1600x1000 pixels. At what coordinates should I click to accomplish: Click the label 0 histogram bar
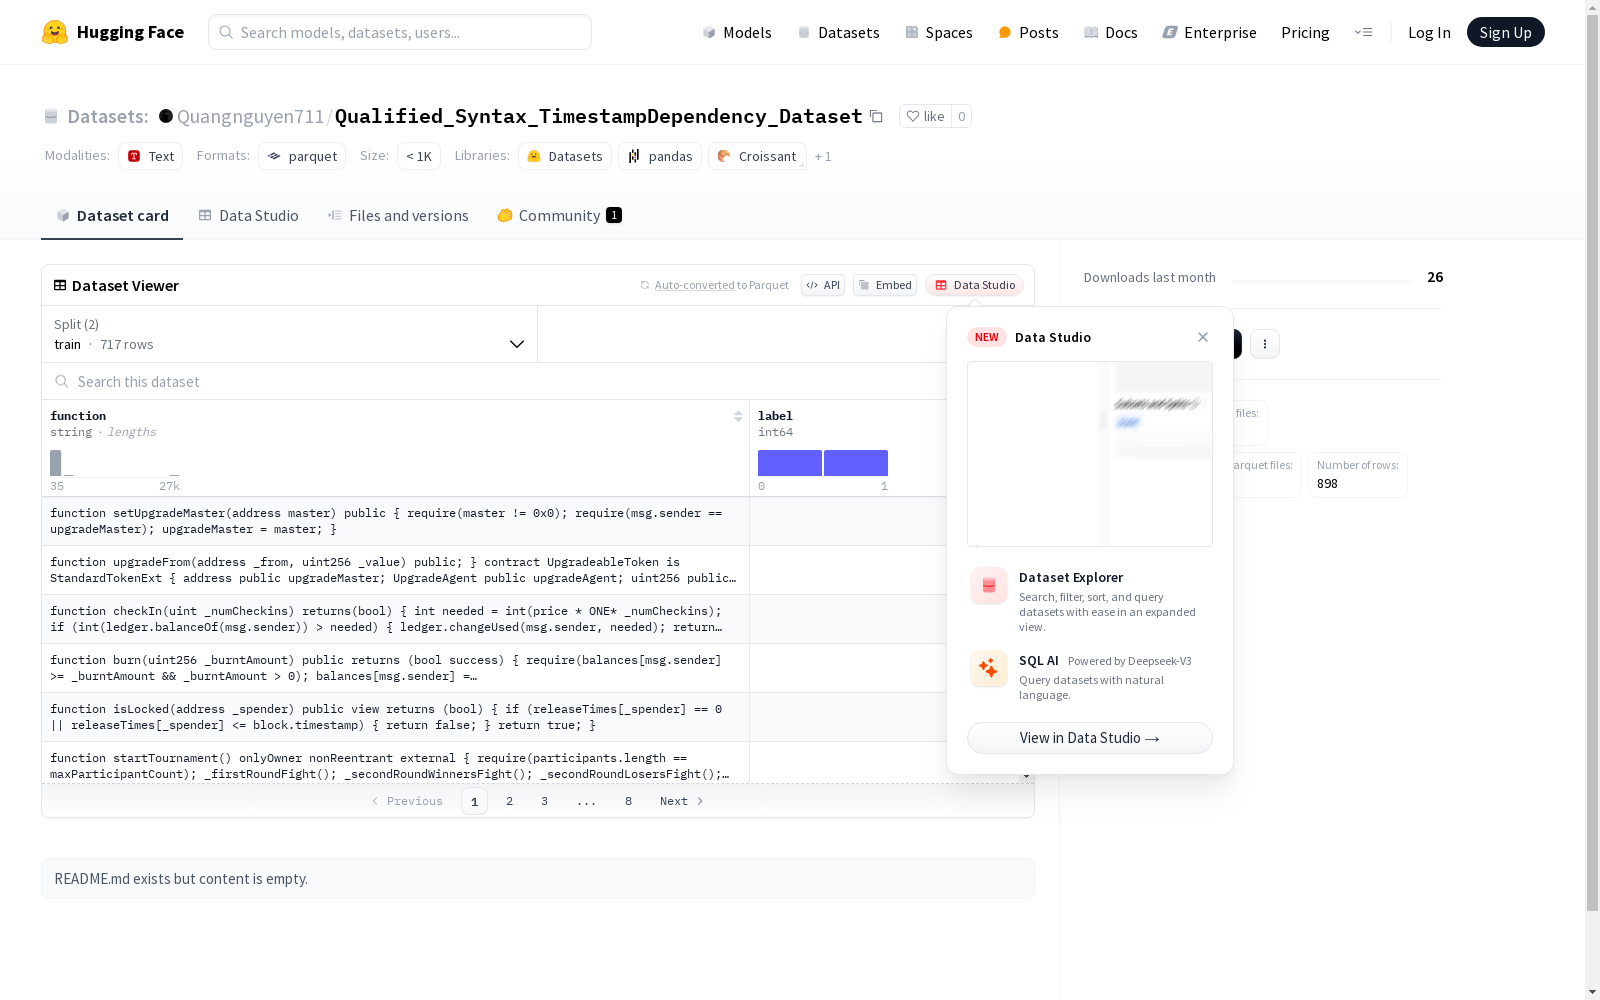[790, 463]
